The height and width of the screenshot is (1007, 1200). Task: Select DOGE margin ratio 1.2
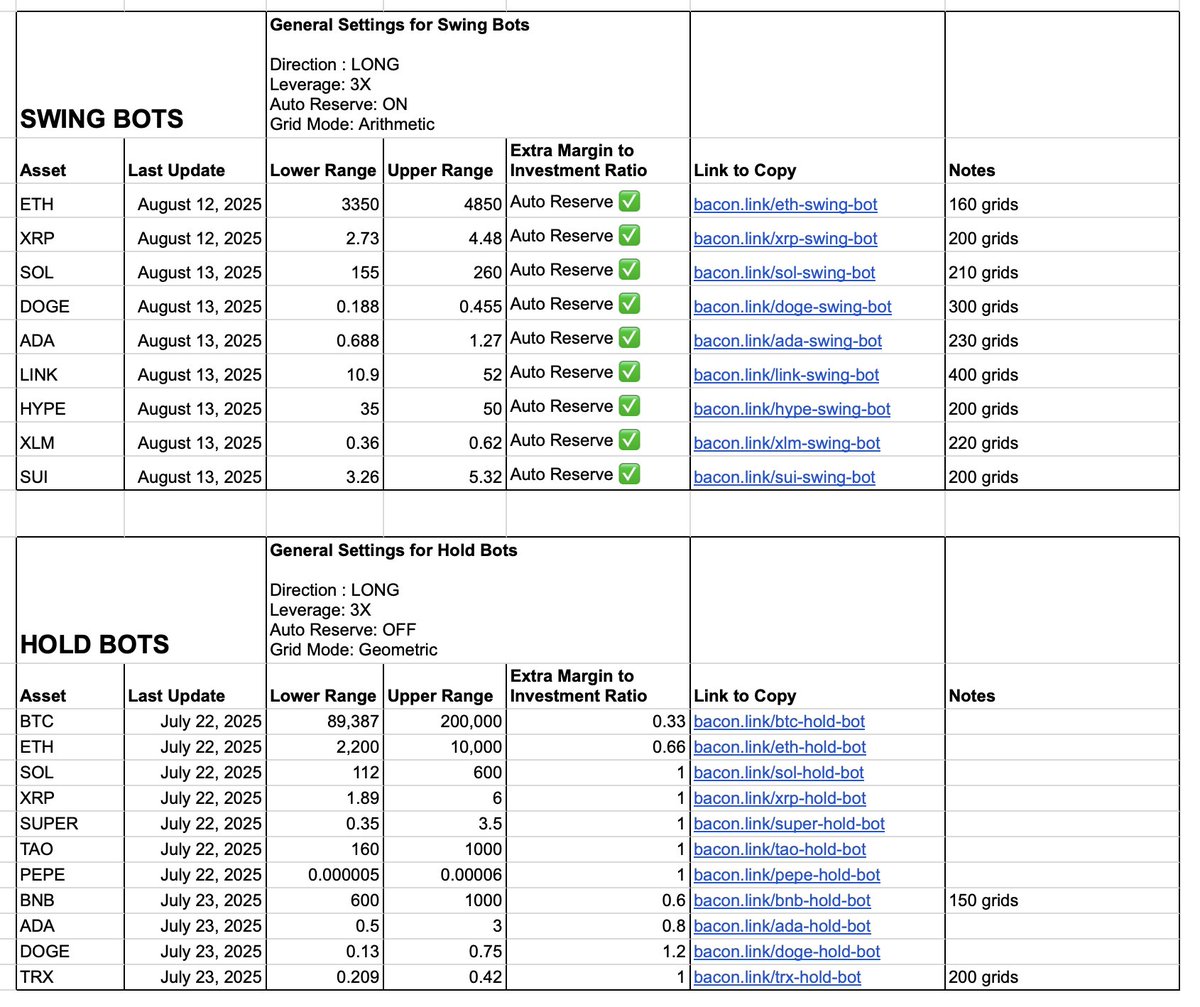(x=598, y=952)
